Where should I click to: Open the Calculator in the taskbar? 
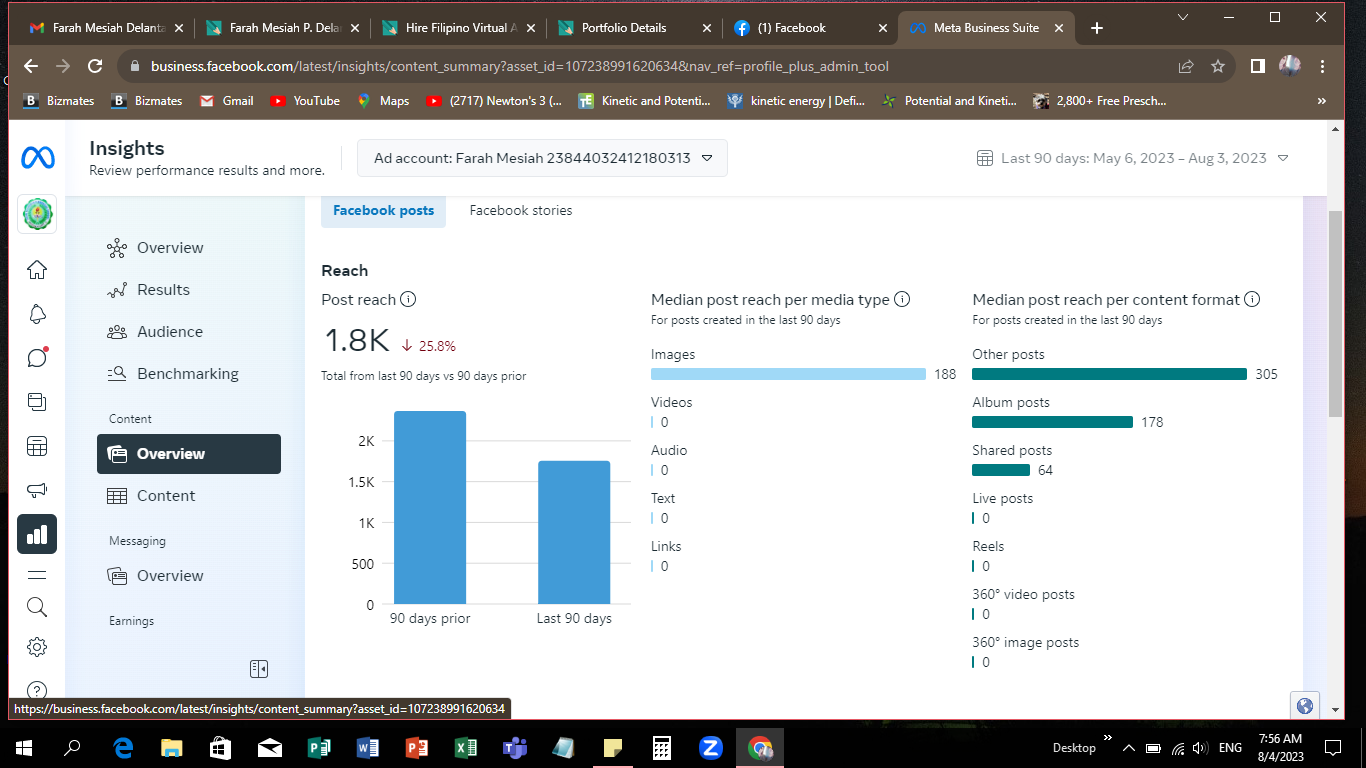click(x=661, y=748)
